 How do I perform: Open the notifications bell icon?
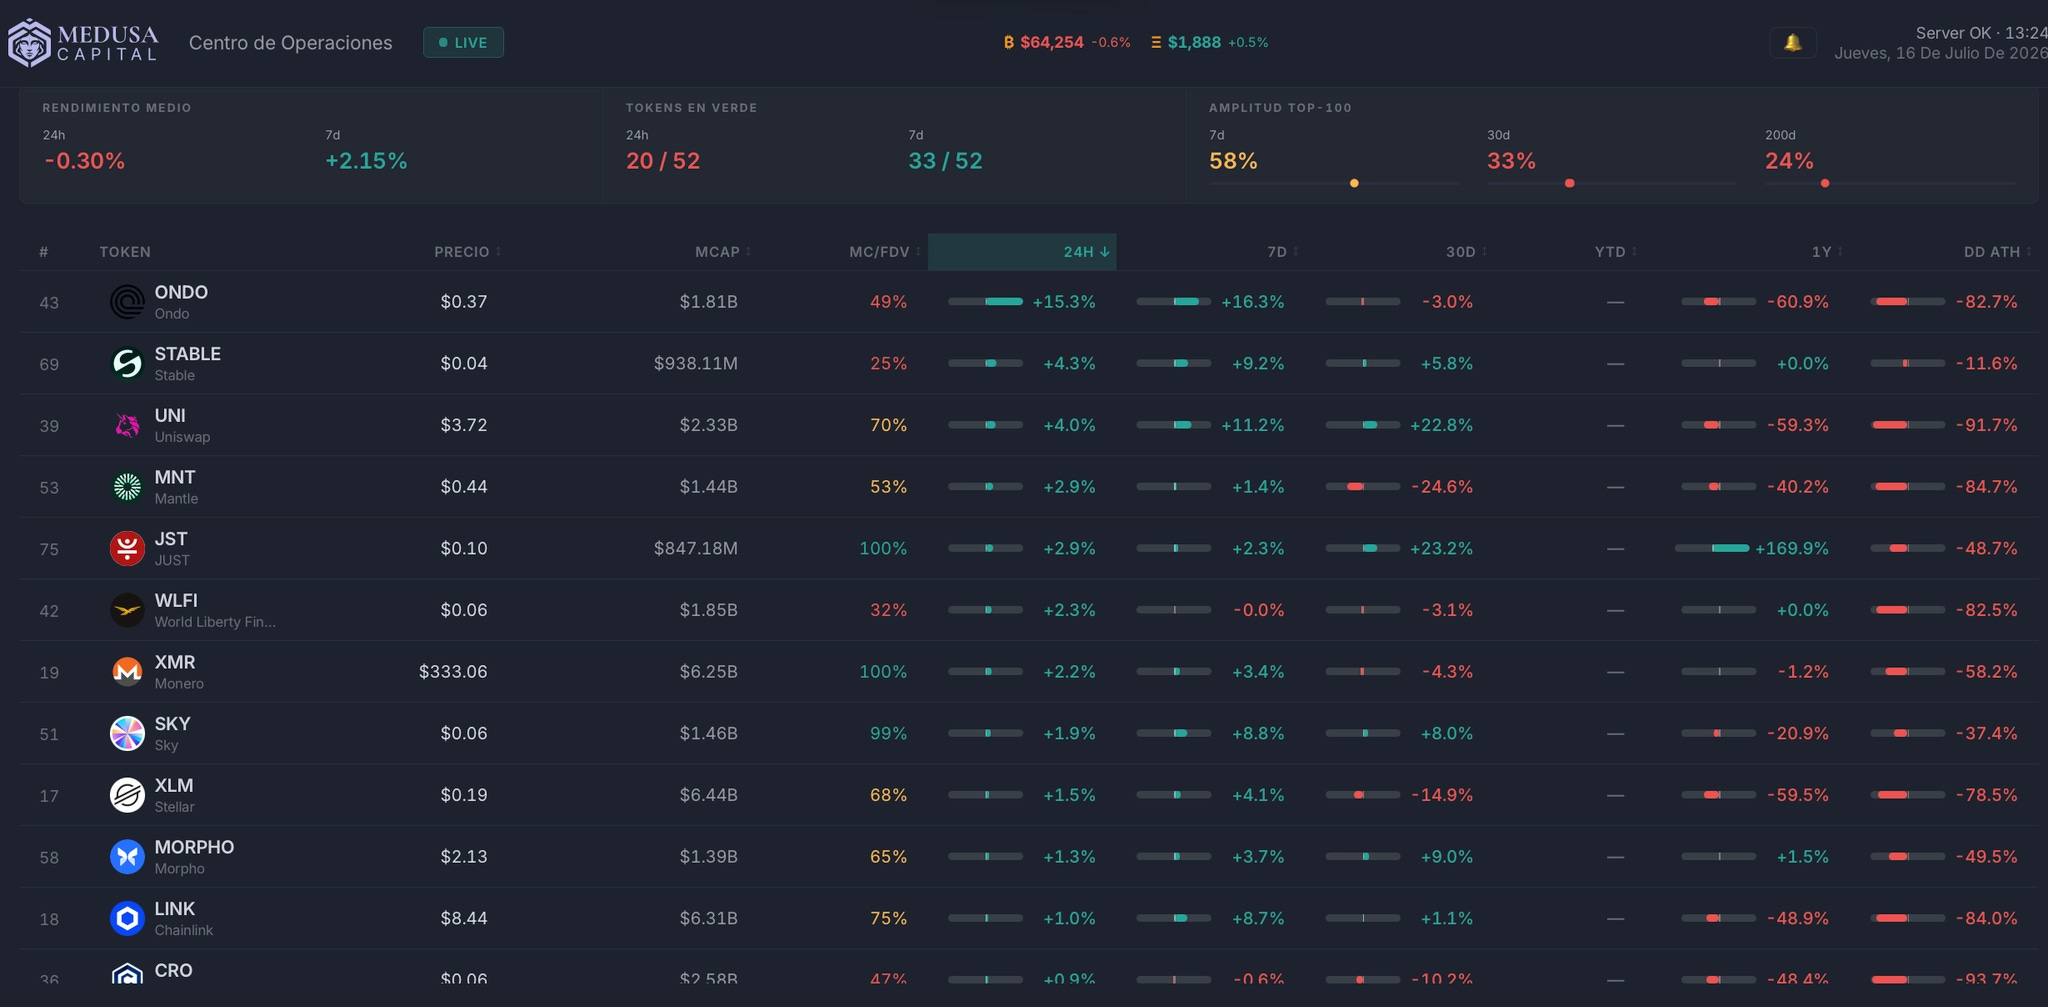(1793, 43)
